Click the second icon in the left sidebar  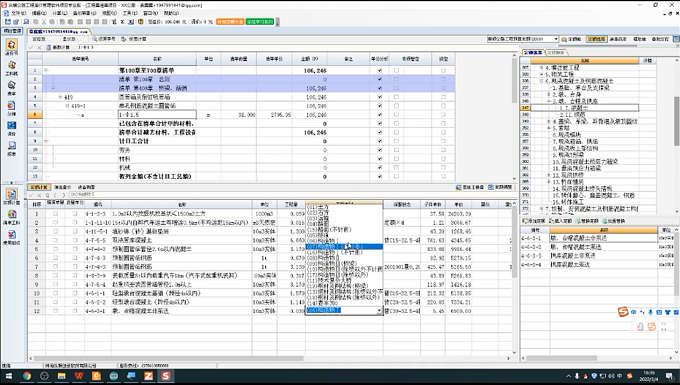click(12, 65)
